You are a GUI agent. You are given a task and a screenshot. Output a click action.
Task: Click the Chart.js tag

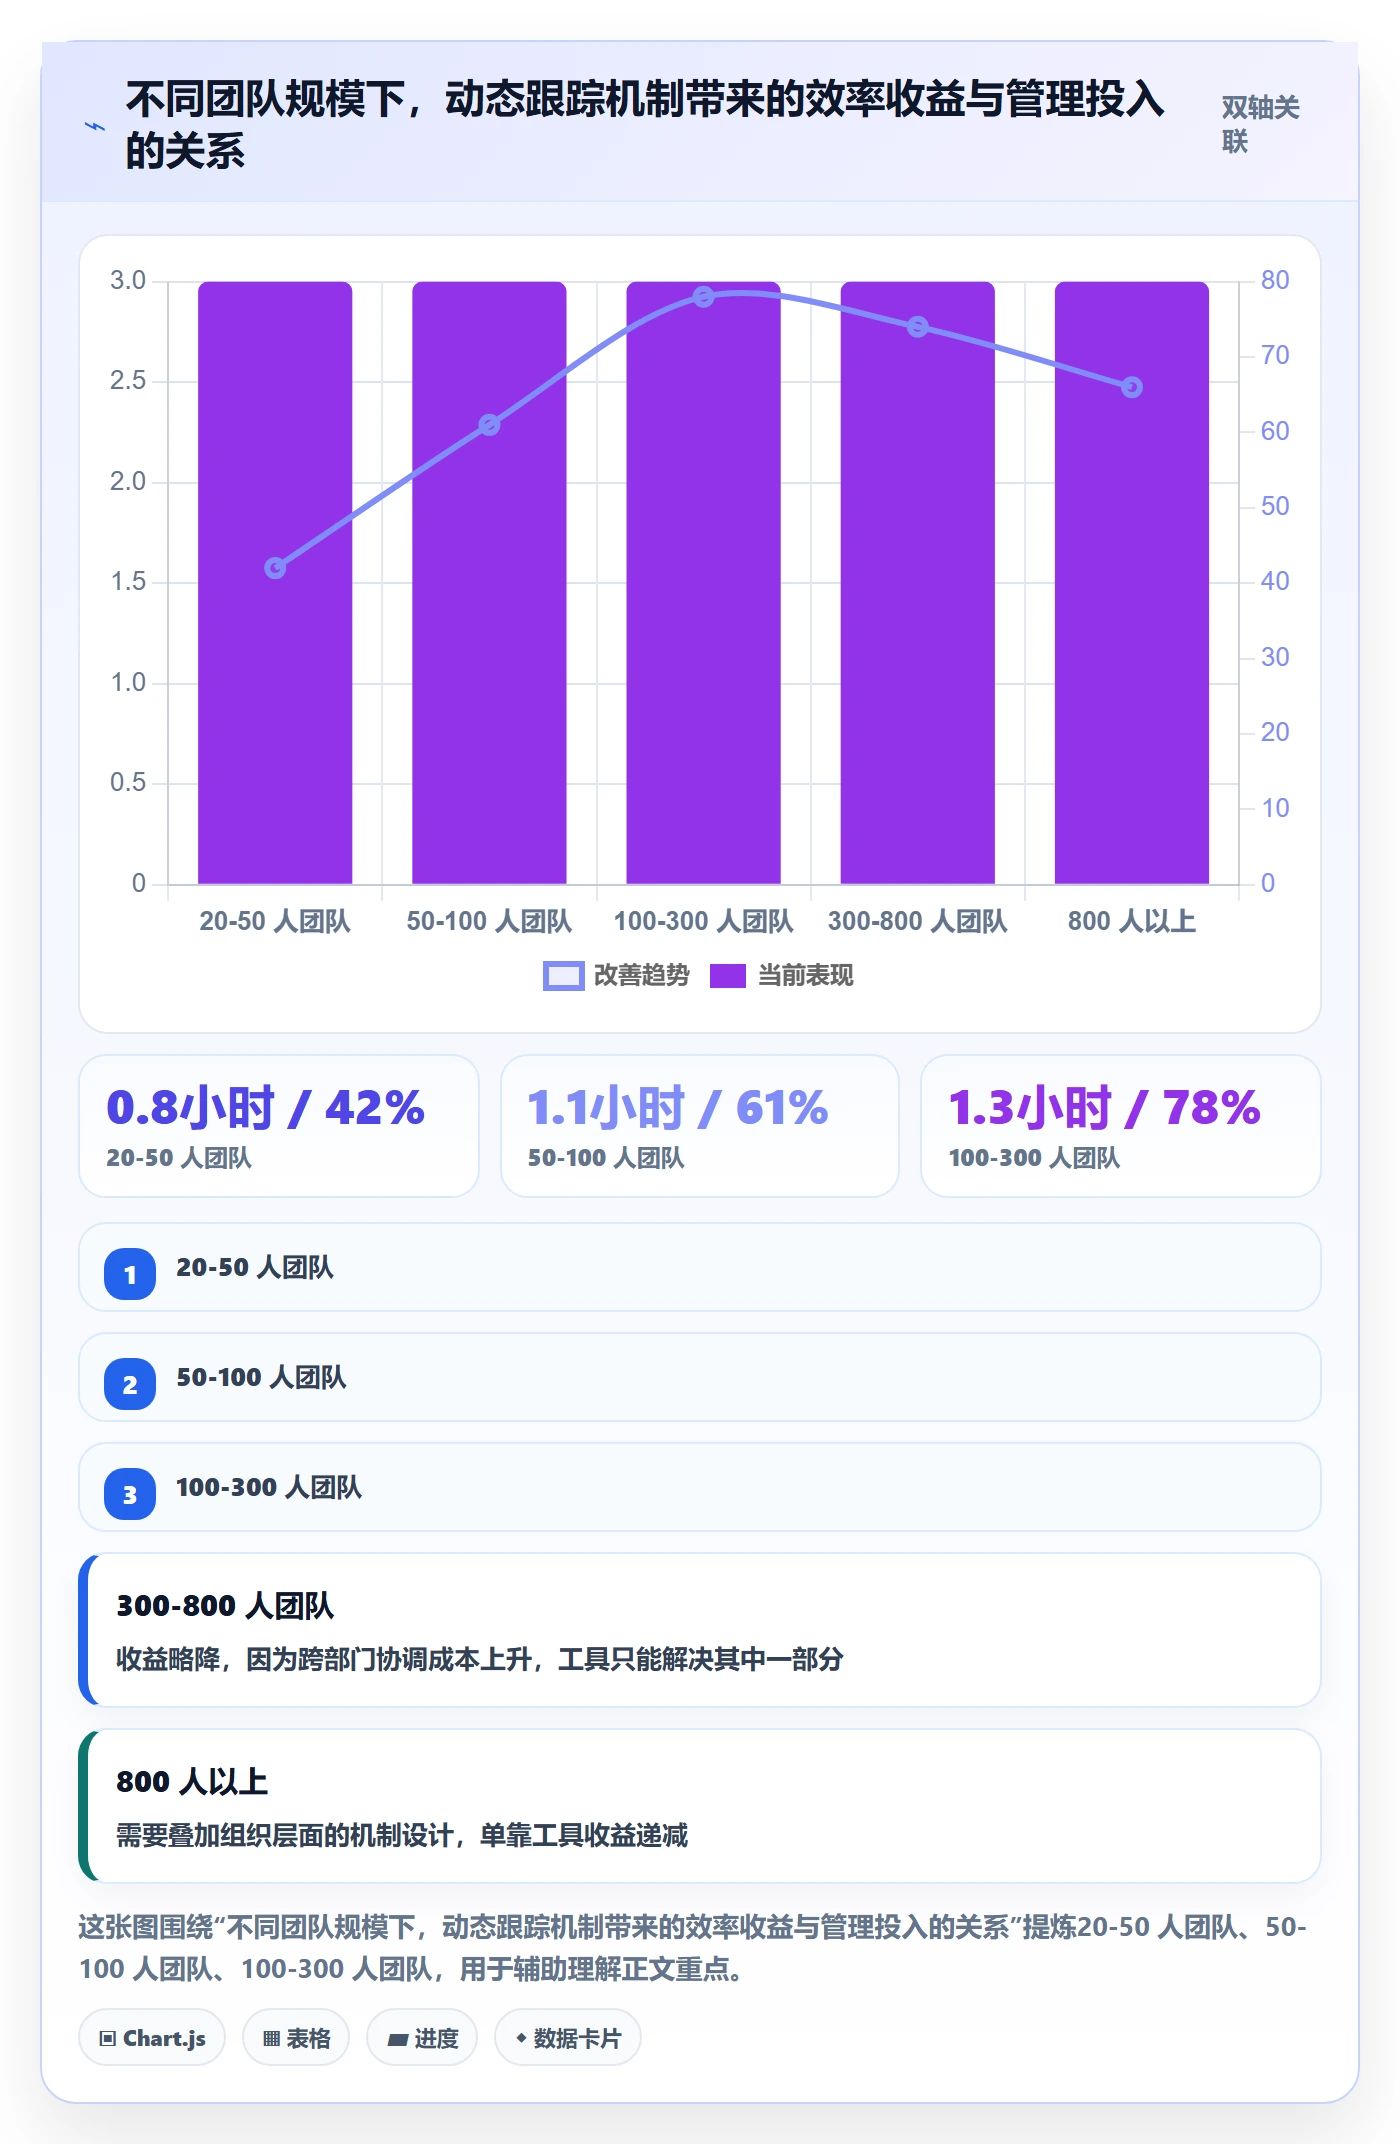click(152, 2038)
